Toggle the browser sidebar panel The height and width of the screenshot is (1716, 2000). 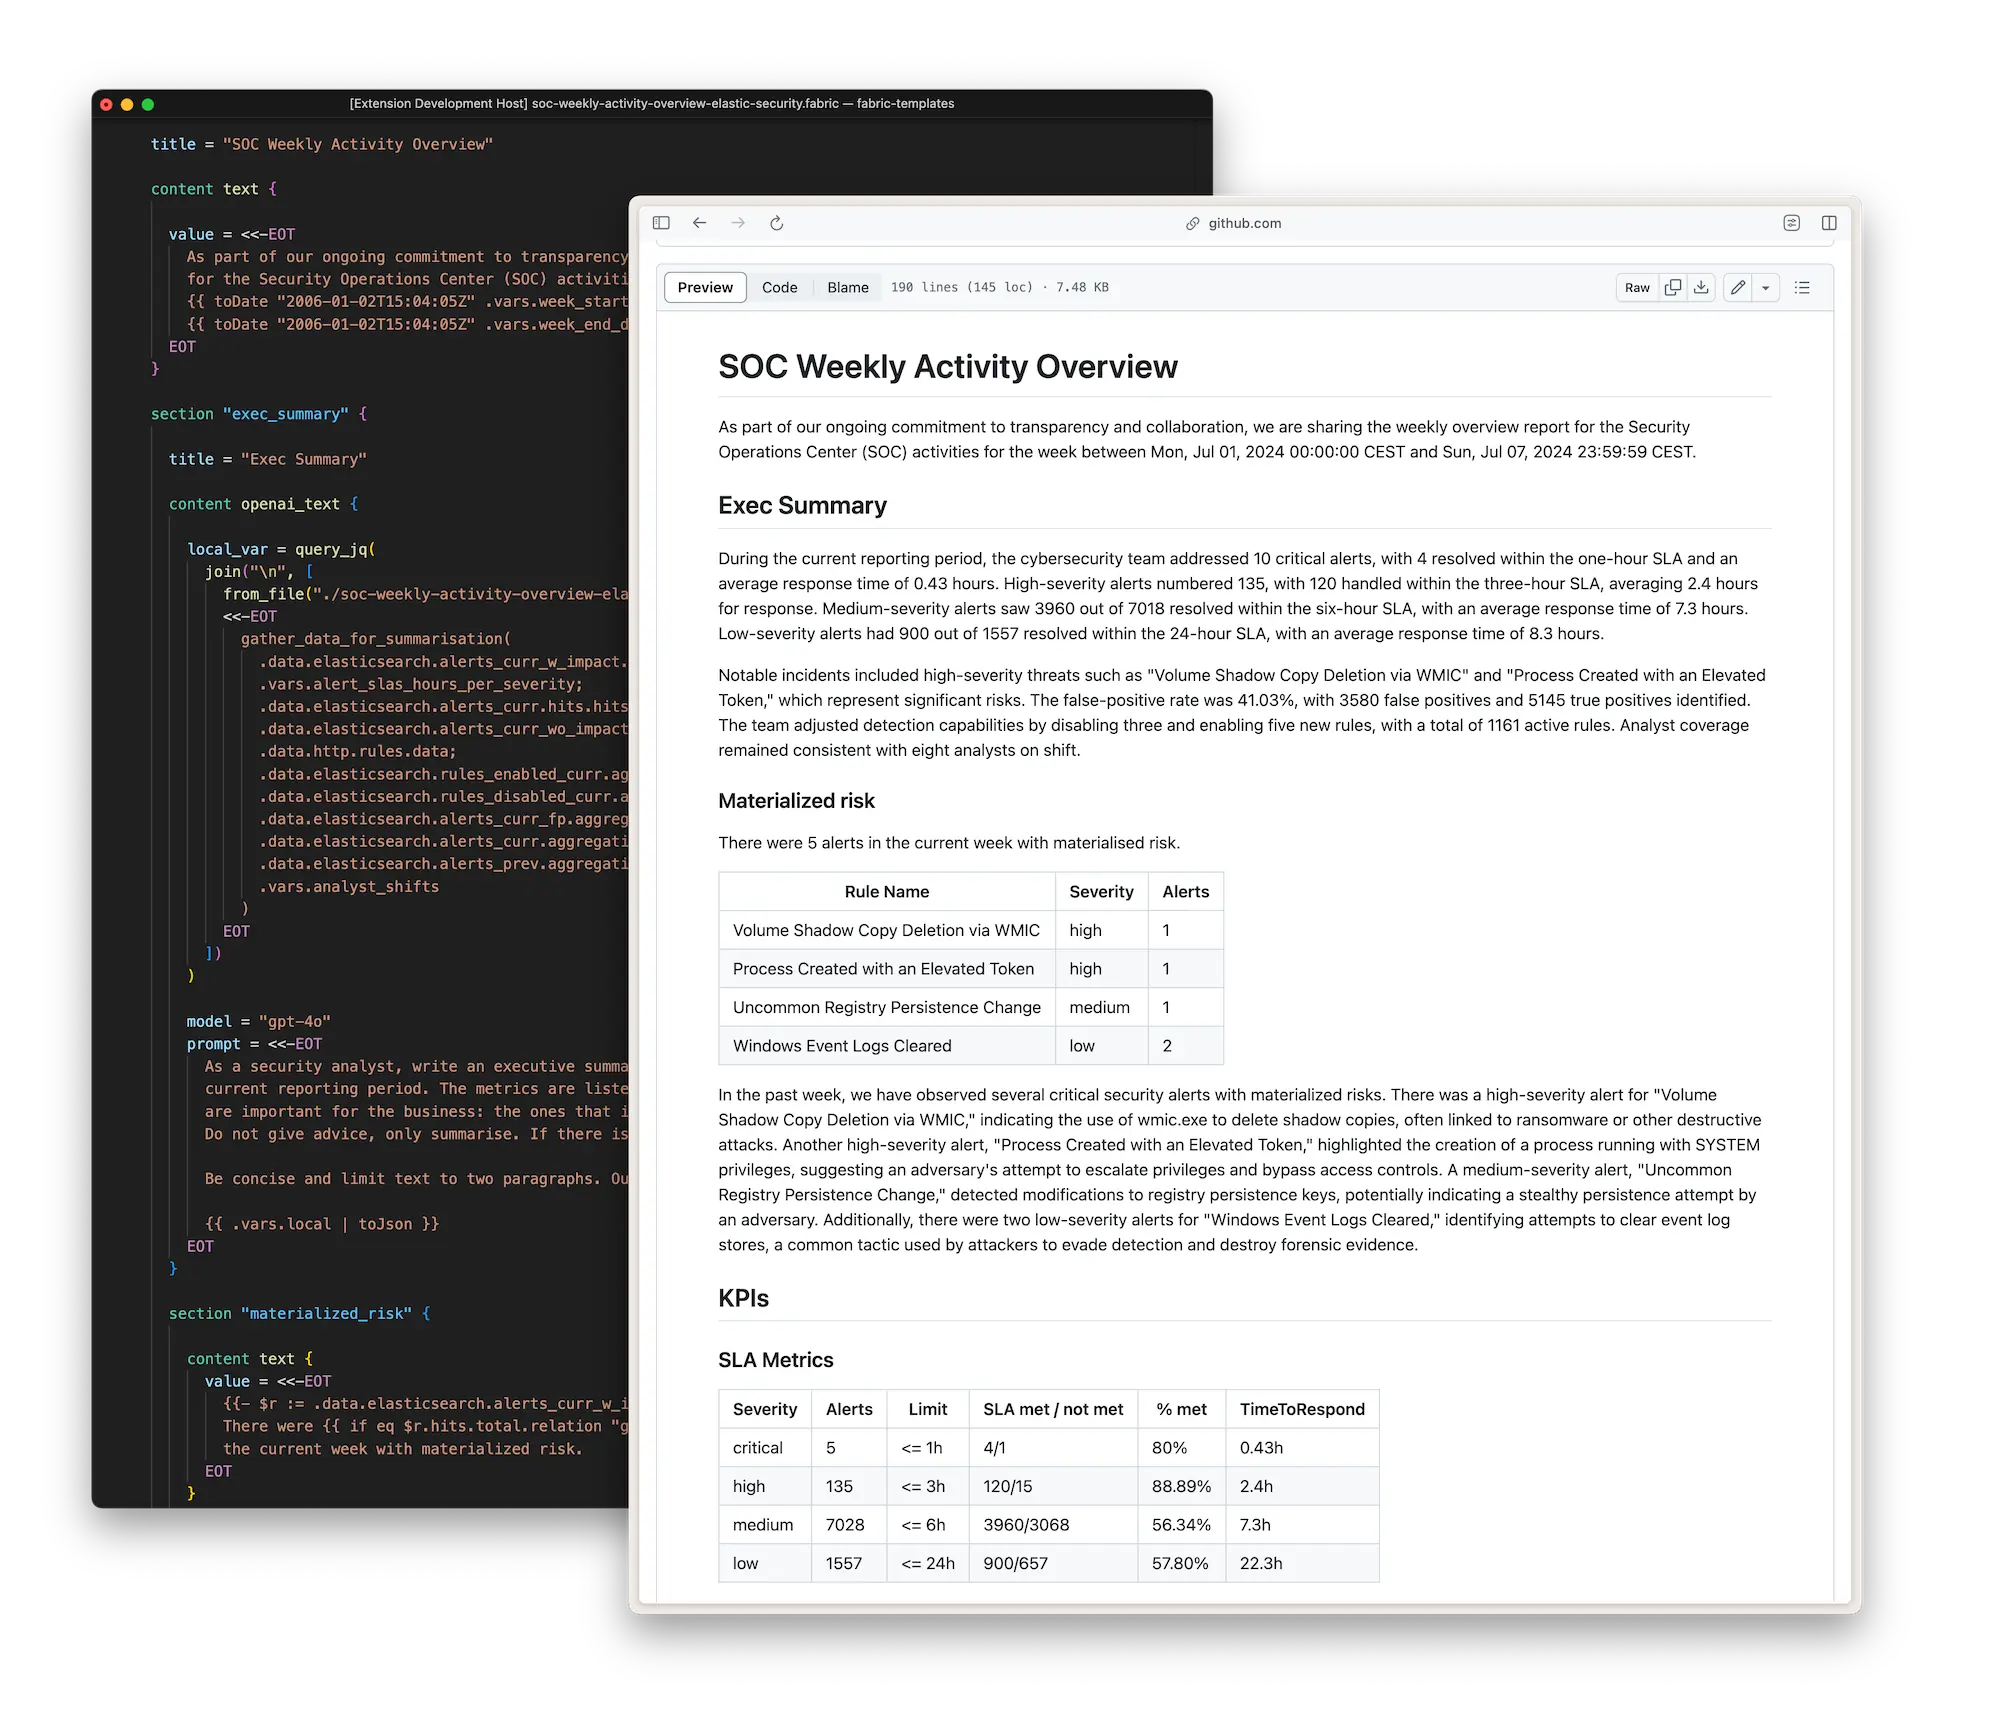click(662, 223)
